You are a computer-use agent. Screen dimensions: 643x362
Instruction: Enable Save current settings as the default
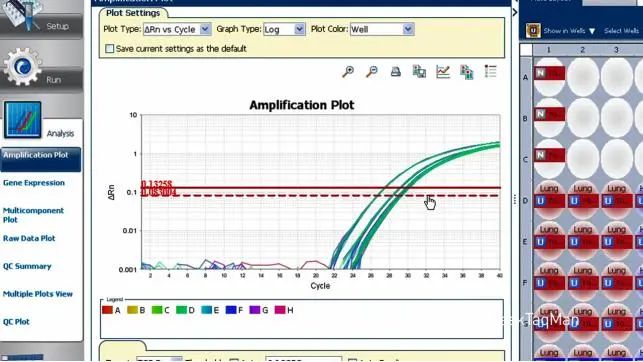click(109, 49)
